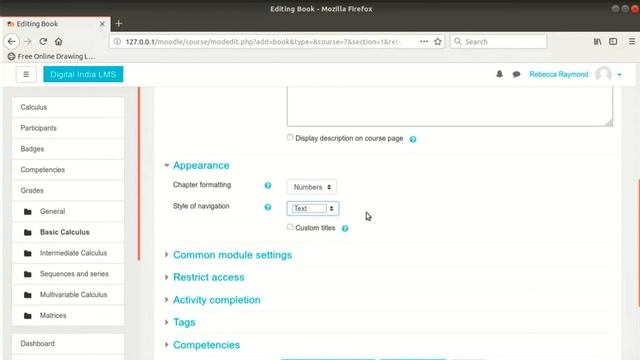Click the Firefox Search box
Screen dimensions: 640x360
click(x=498, y=41)
